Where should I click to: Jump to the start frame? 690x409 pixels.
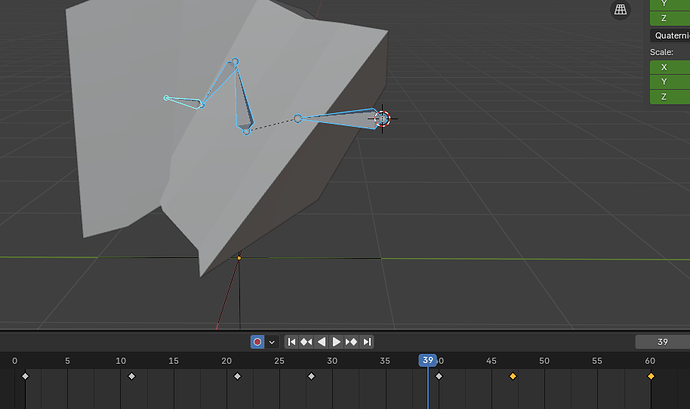tap(291, 342)
